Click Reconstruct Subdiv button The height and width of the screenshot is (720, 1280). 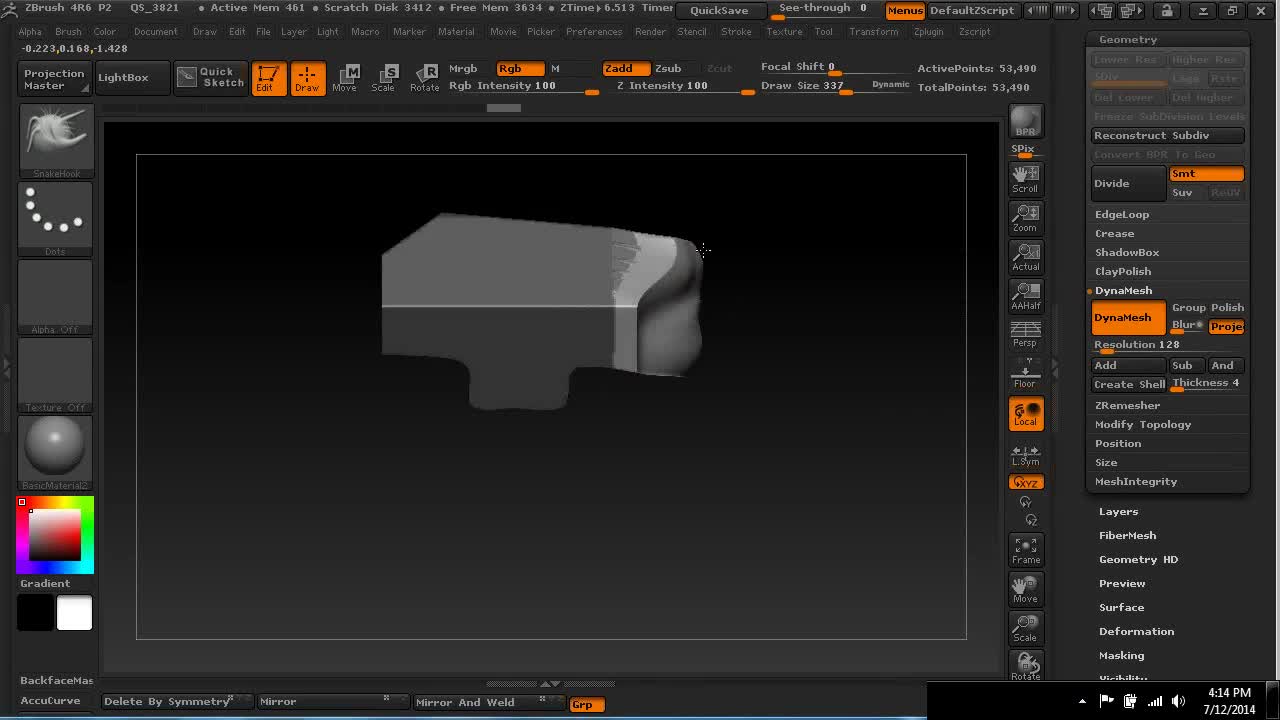[x=1167, y=136]
